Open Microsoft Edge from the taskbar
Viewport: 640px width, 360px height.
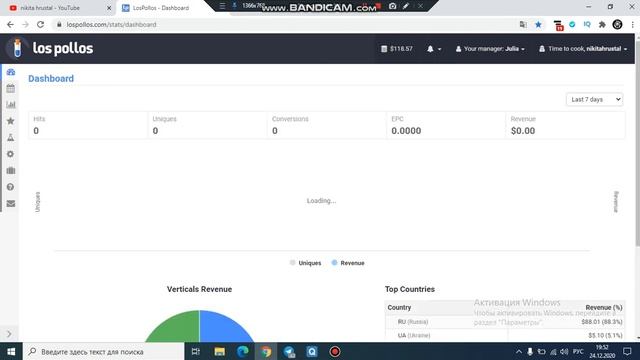pyautogui.click(x=243, y=351)
